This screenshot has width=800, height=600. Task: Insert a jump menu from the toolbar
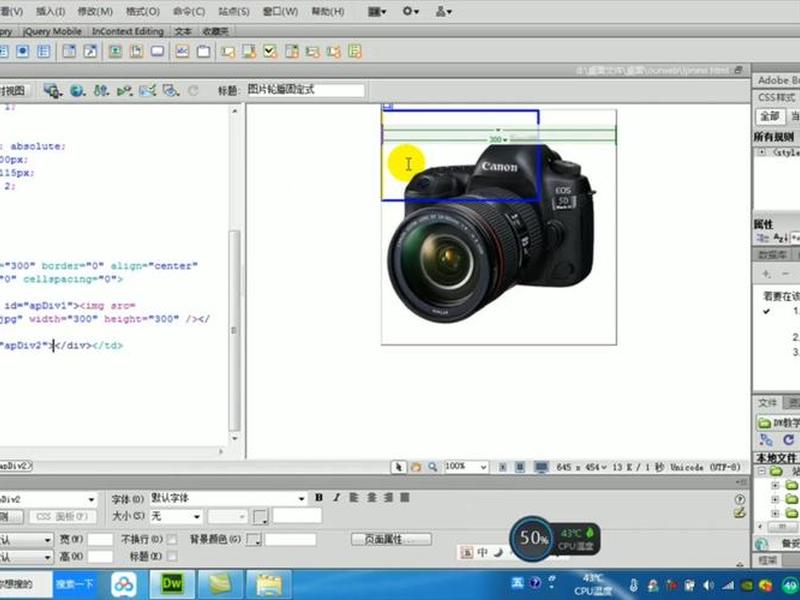(89, 51)
